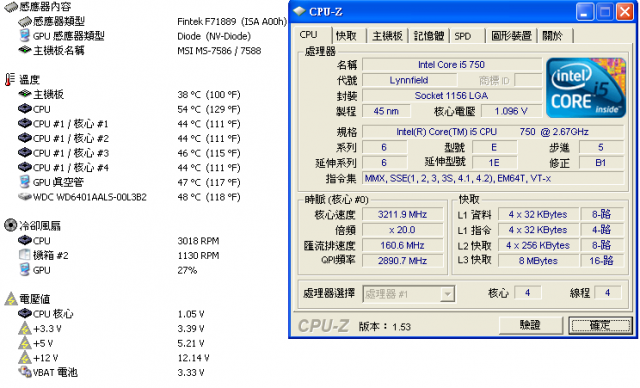640x388 pixels.
Task: Click the WDC hard drive icon
Action: click(25, 197)
